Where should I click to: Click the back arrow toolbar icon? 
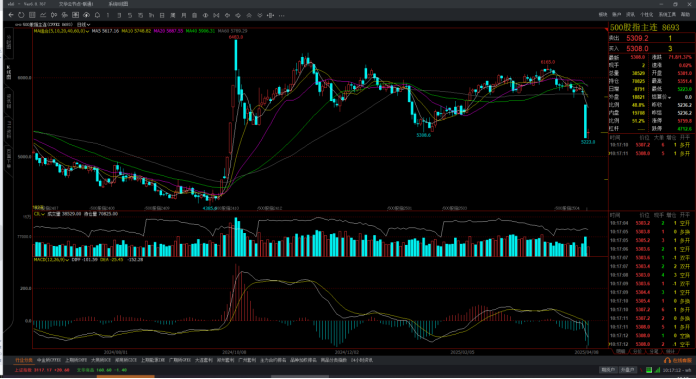click(x=11, y=15)
